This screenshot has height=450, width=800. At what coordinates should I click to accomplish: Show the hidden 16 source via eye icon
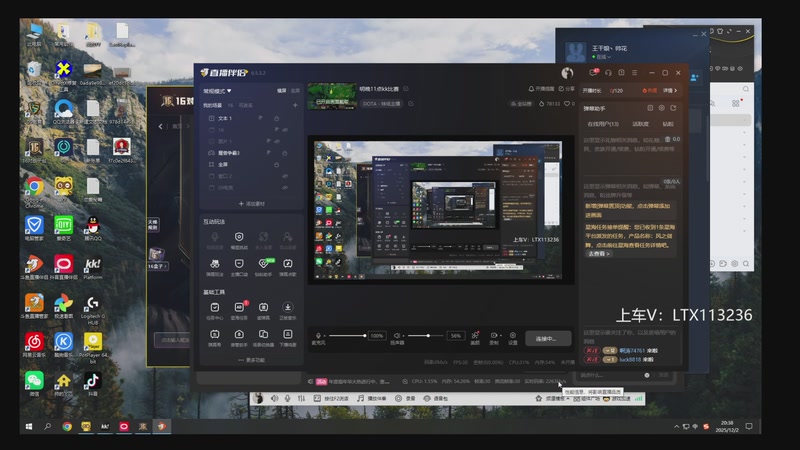pyautogui.click(x=285, y=130)
